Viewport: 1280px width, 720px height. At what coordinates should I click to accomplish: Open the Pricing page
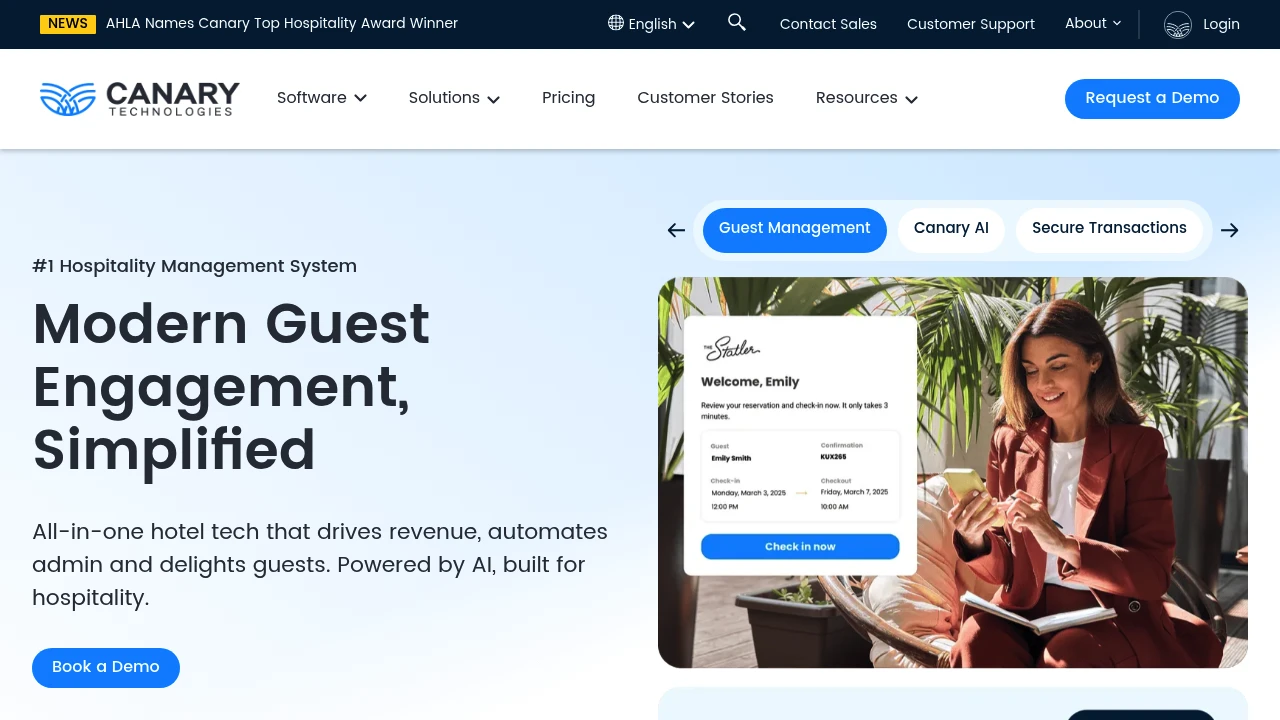pos(568,98)
